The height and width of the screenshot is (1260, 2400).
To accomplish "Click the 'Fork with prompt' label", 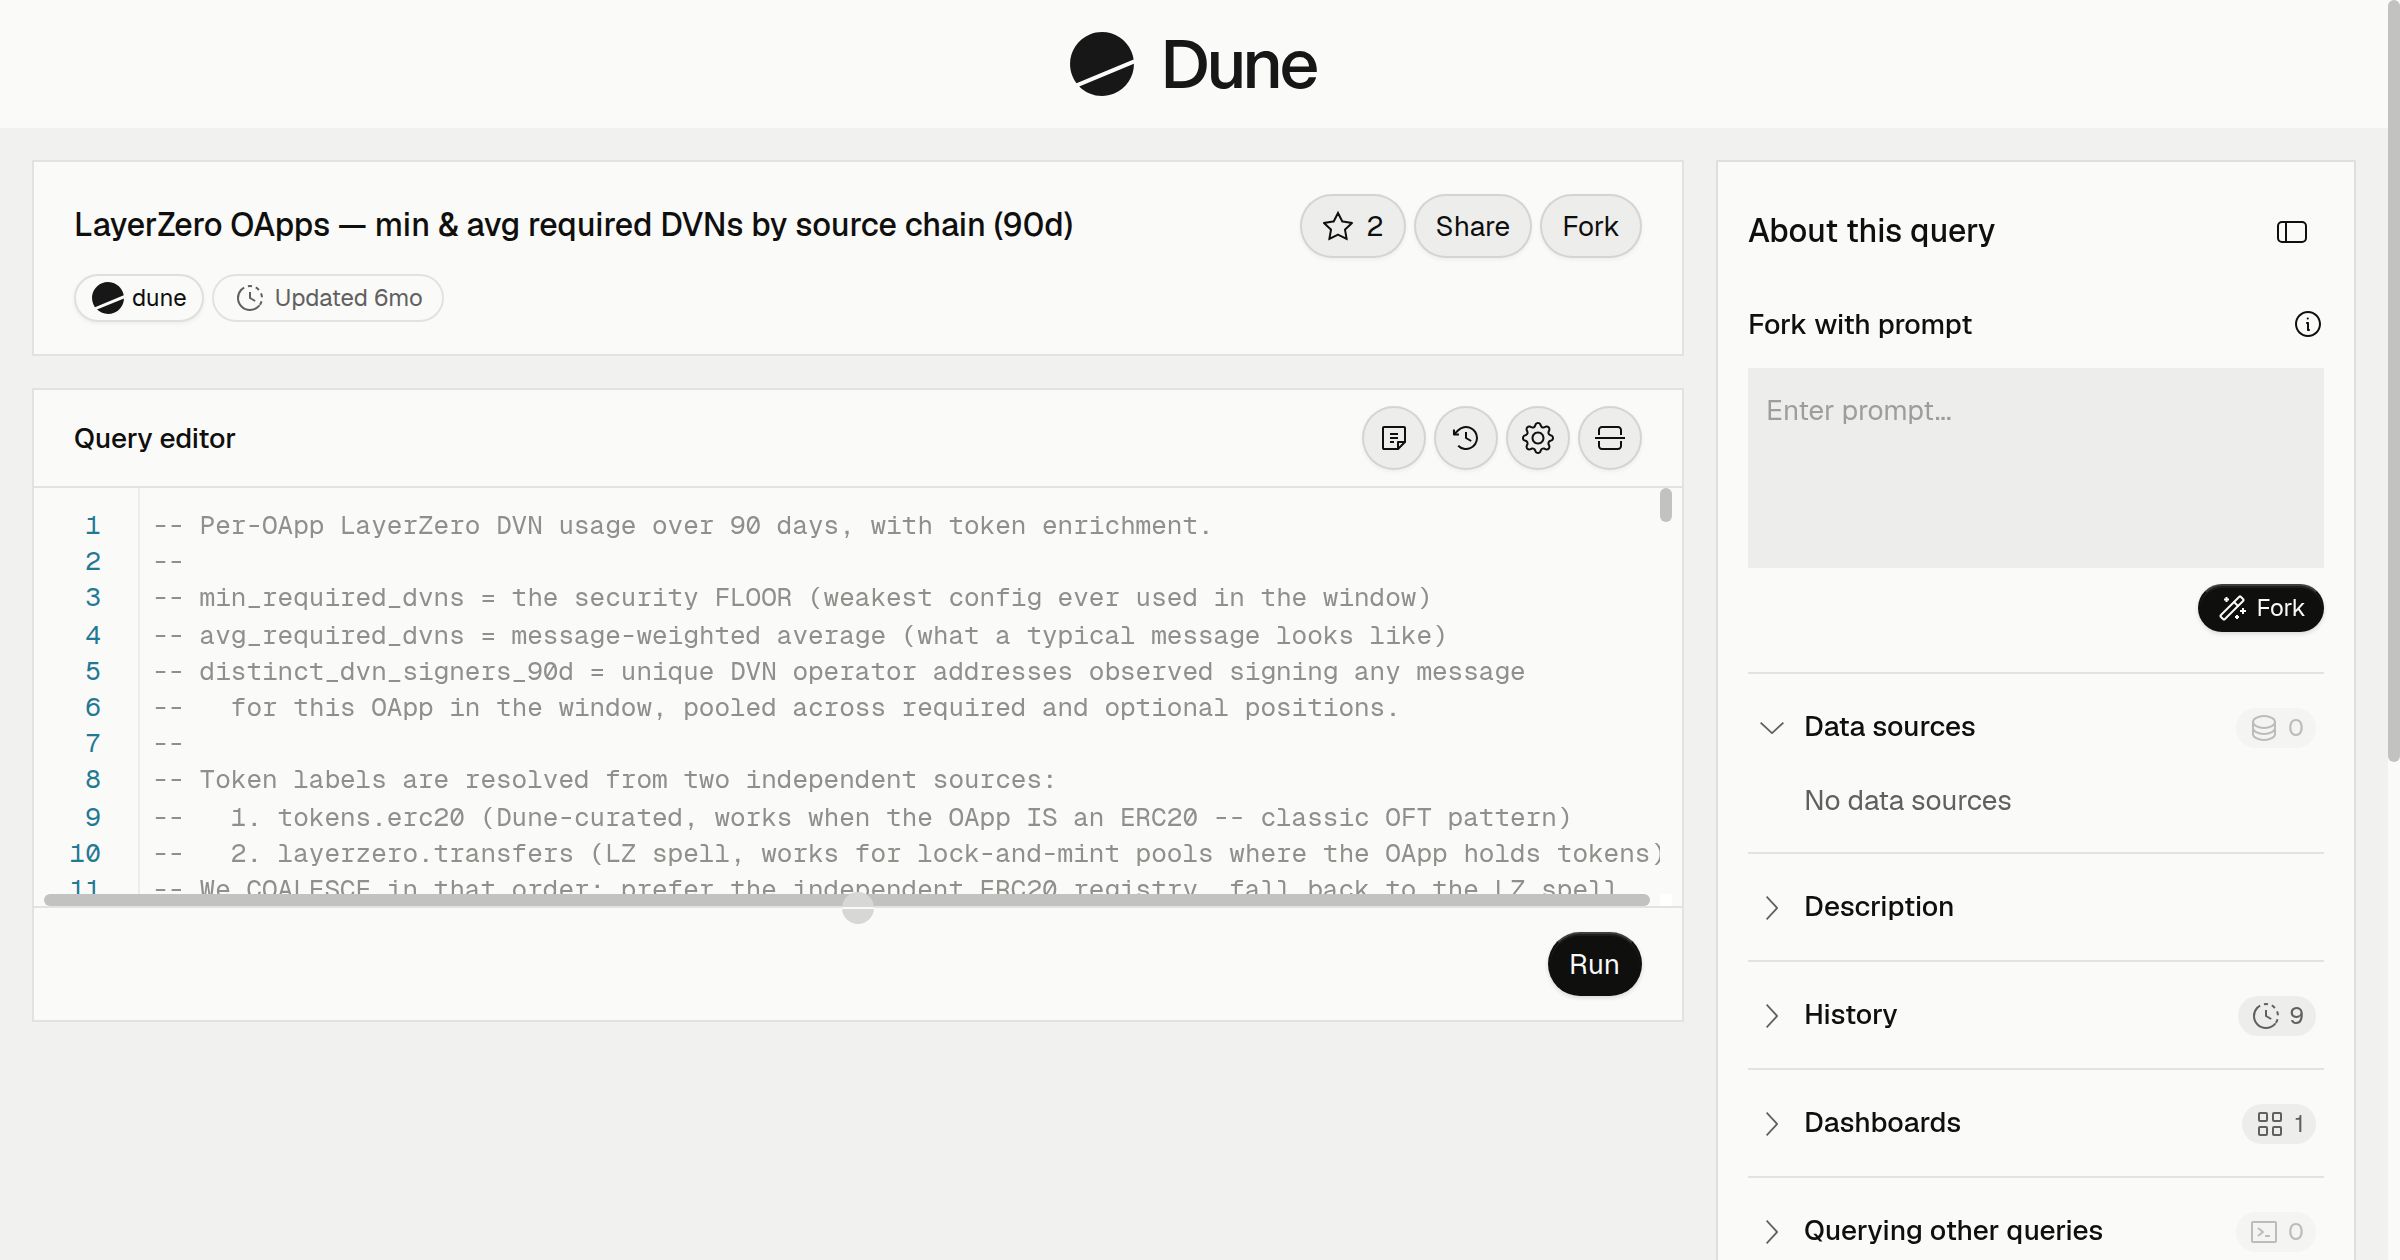I will coord(1860,324).
